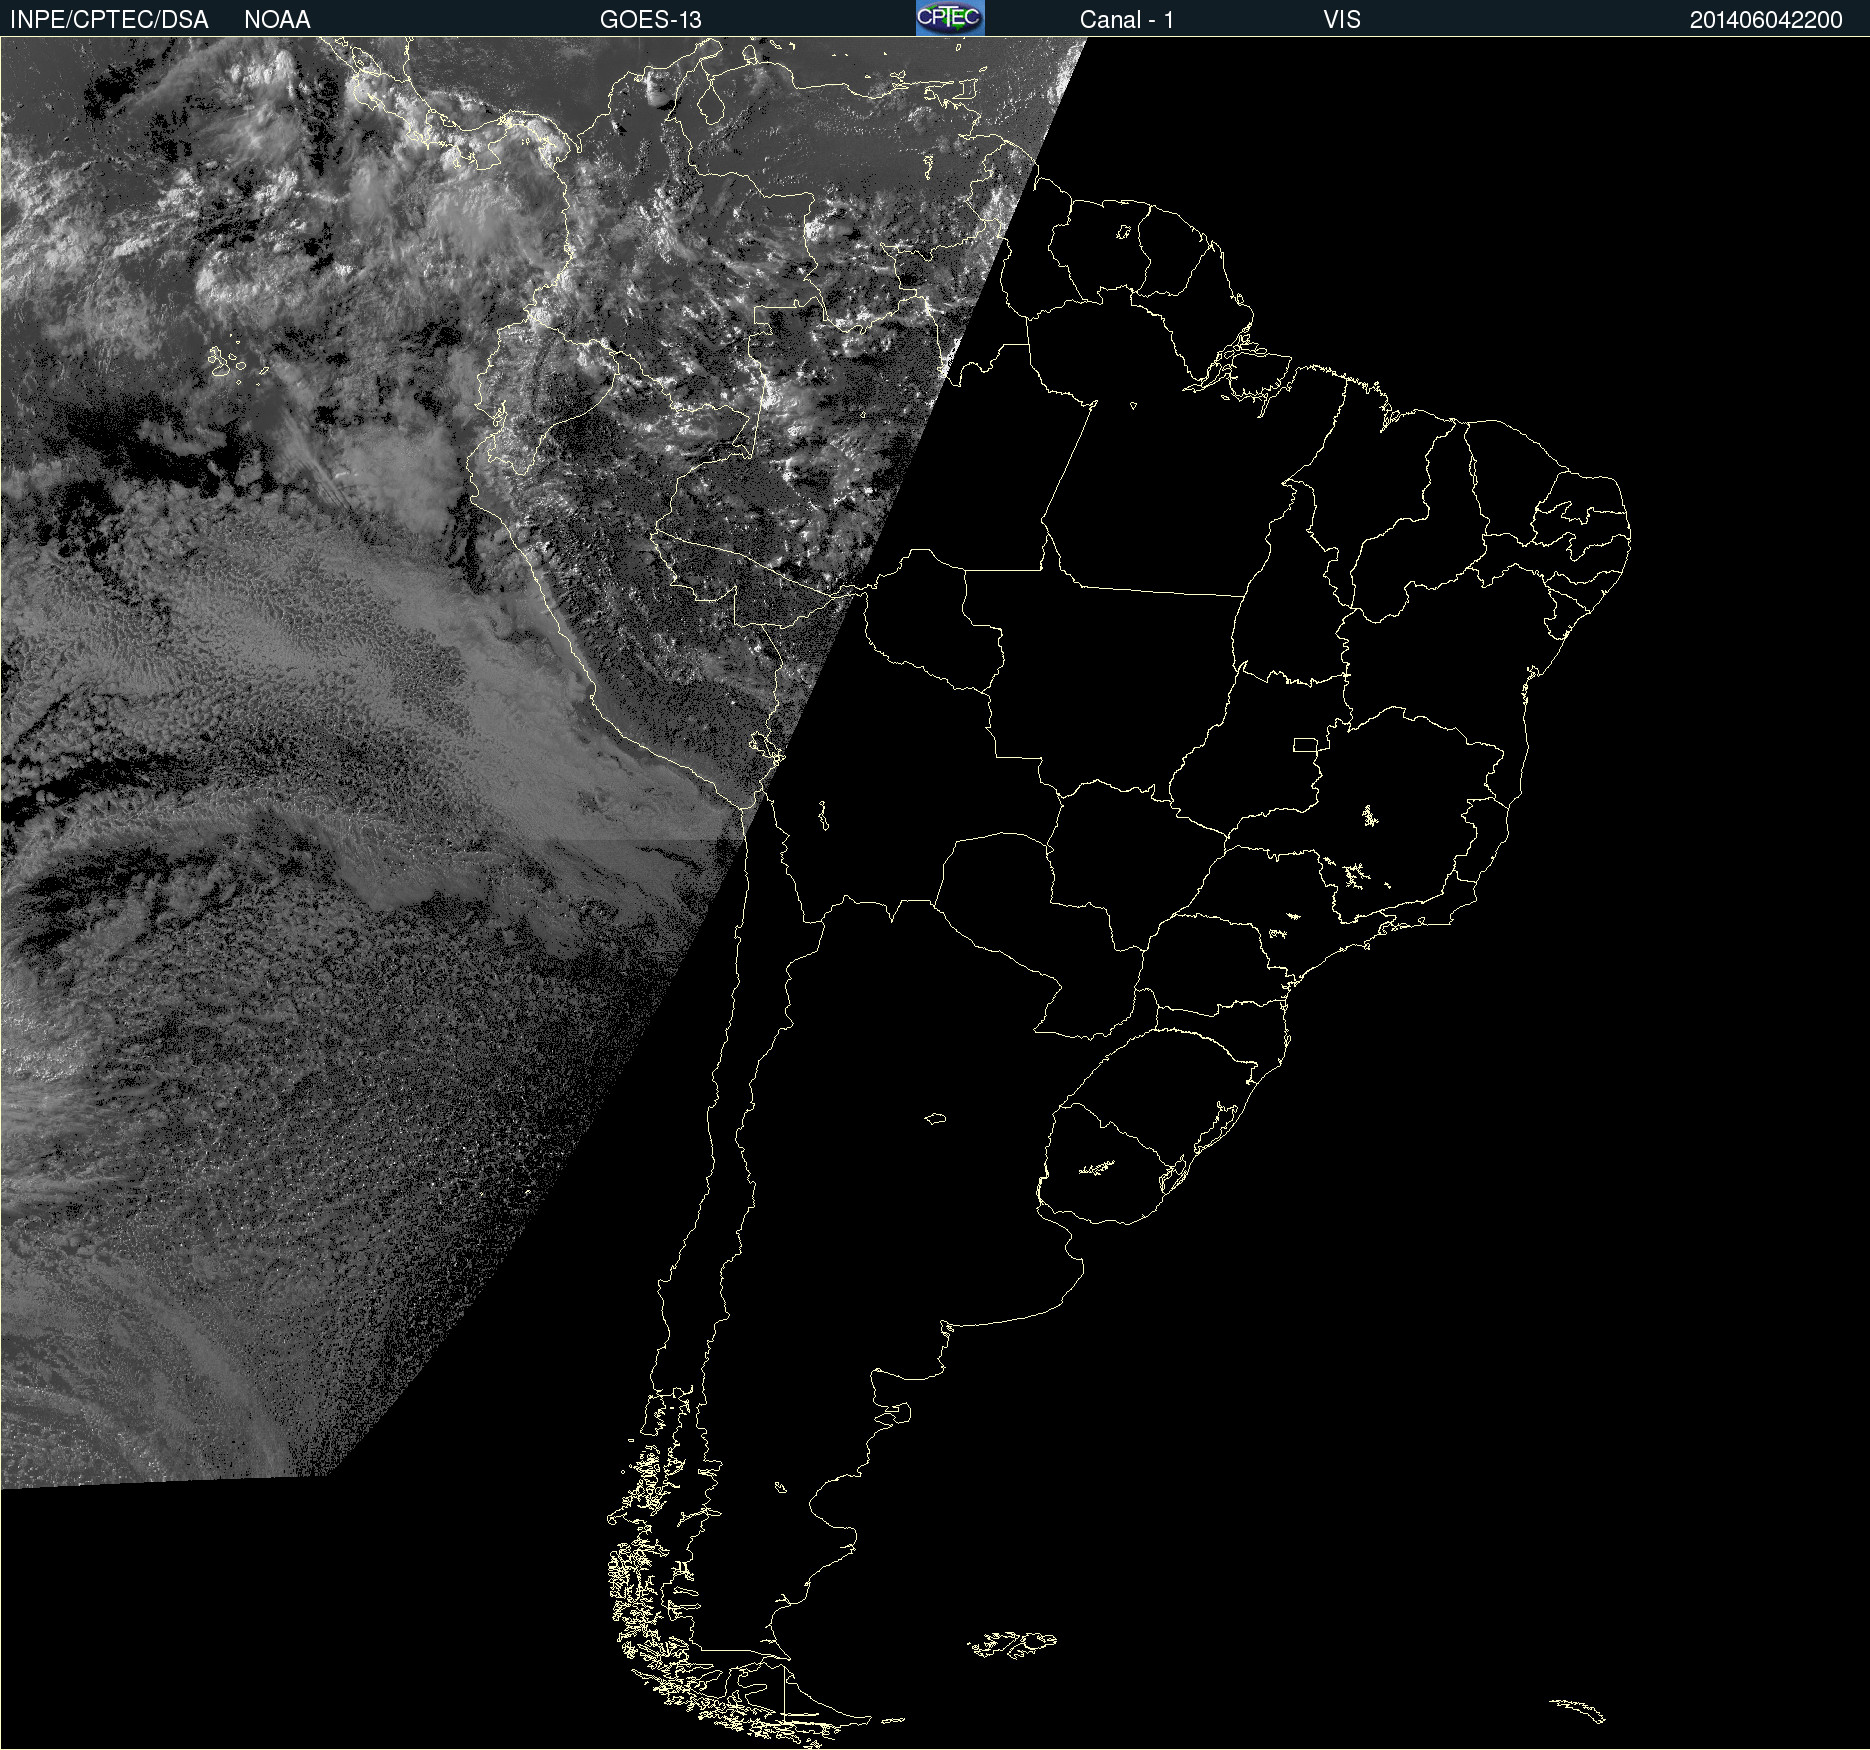This screenshot has height=1750, width=1870.
Task: Click the CPTEC logo in the header
Action: [x=950, y=18]
